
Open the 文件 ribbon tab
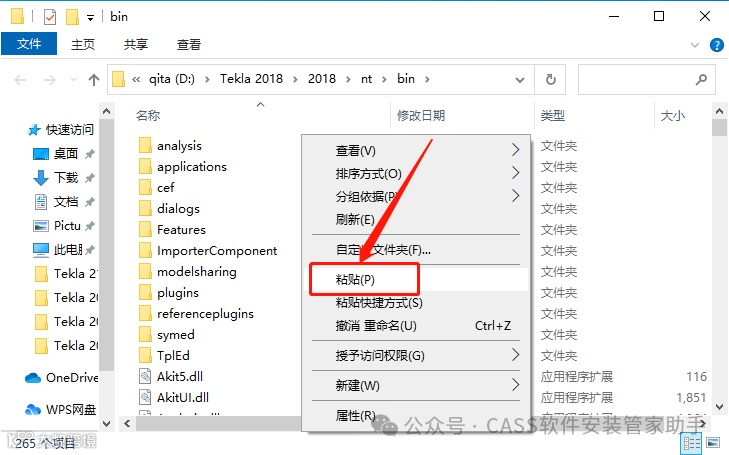[29, 44]
